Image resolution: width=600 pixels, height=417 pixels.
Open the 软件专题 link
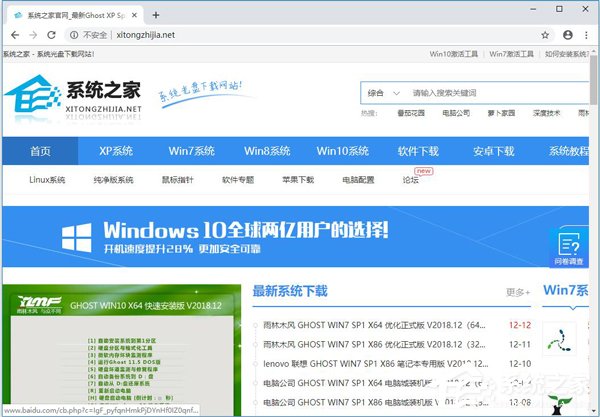click(x=238, y=180)
